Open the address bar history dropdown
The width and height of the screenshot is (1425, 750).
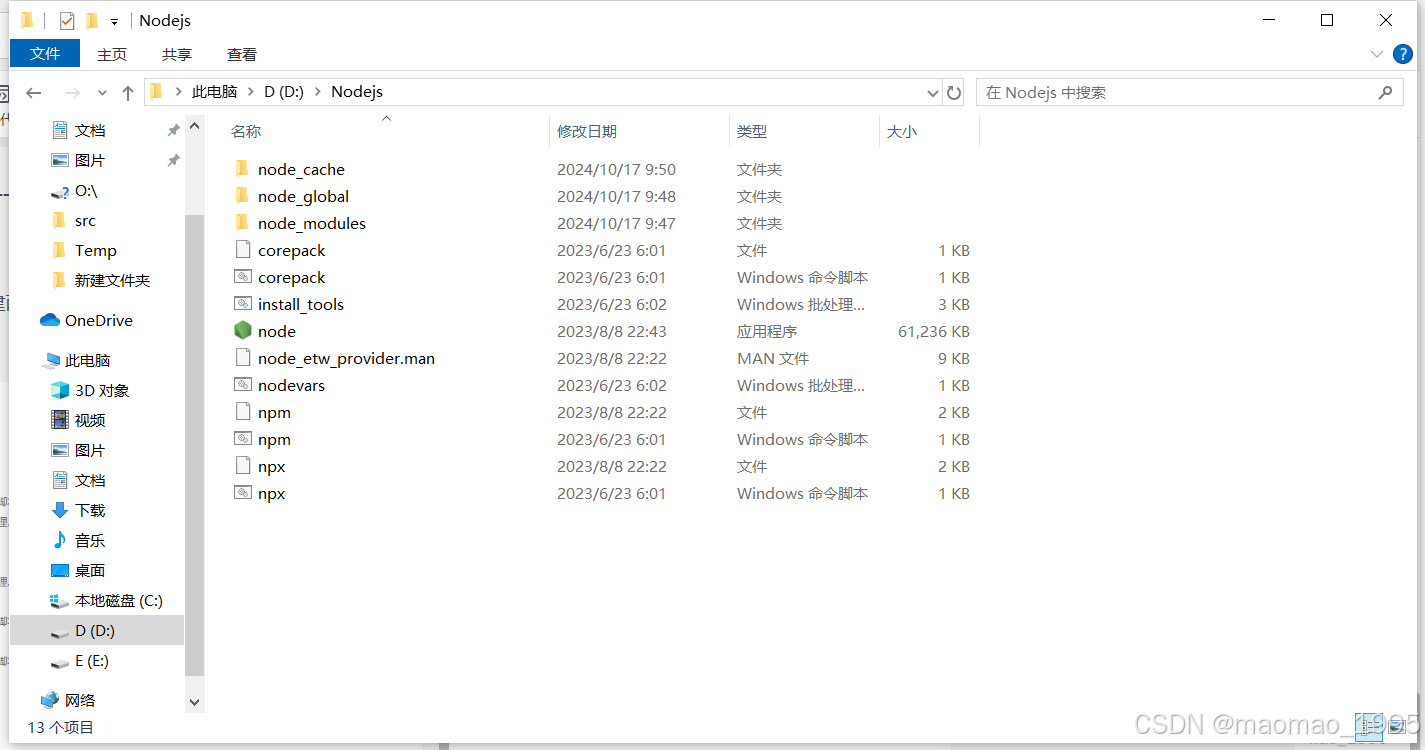[932, 92]
